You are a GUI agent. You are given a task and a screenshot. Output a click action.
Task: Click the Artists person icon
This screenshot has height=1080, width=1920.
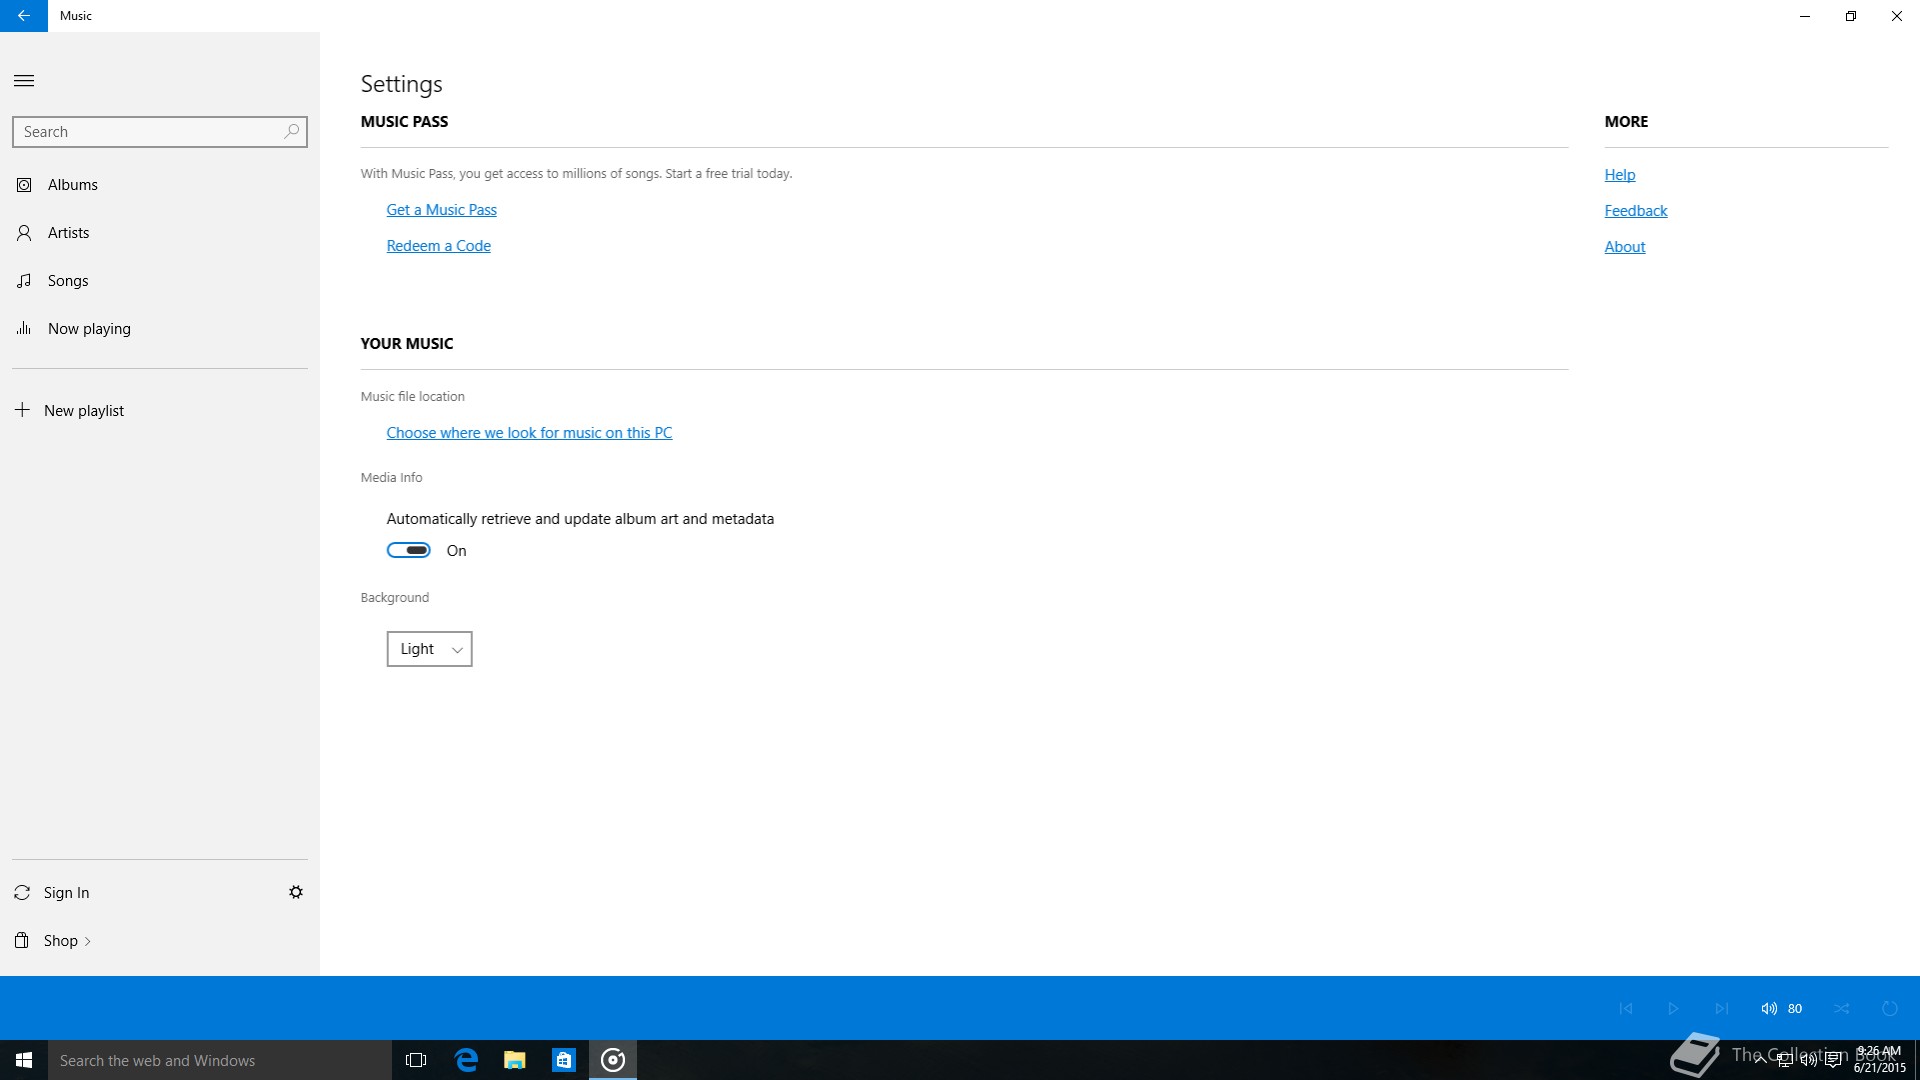(x=24, y=233)
